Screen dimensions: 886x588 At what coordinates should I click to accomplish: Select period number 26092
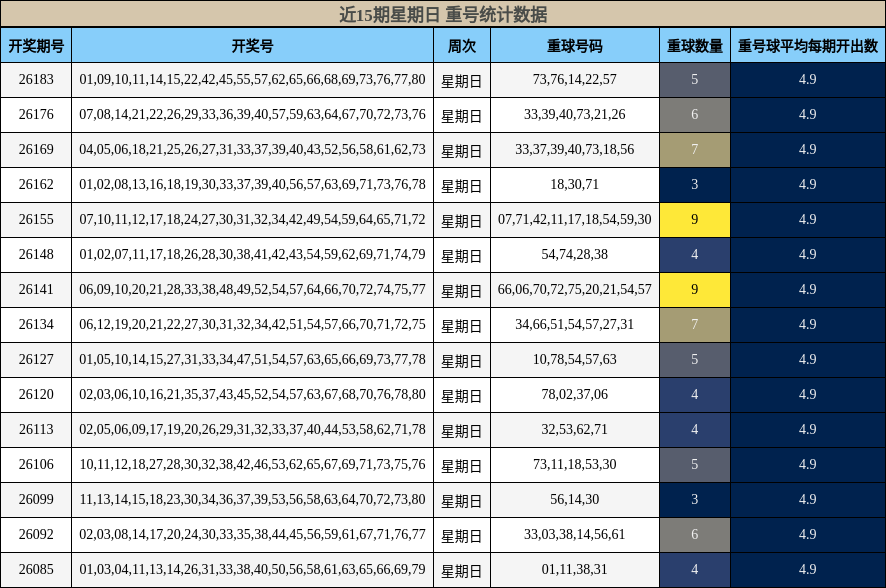coord(36,535)
